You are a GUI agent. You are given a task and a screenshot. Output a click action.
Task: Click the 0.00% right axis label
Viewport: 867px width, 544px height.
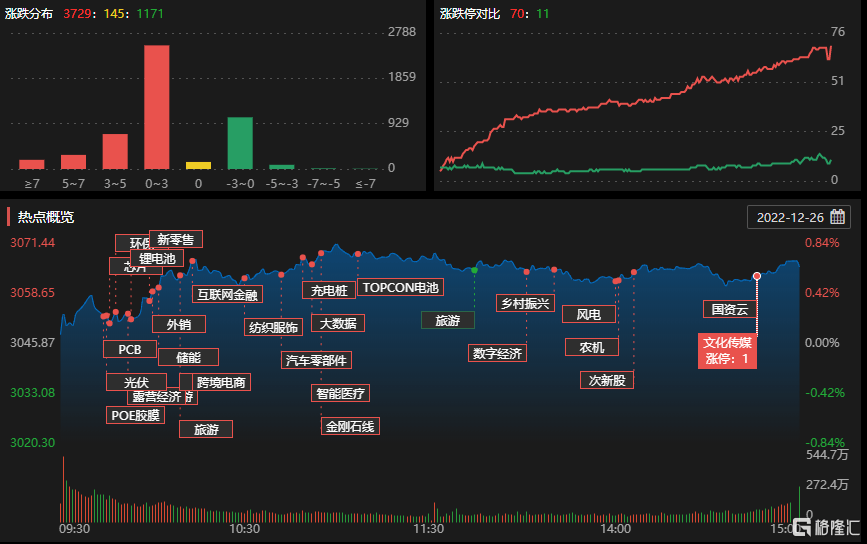click(822, 343)
